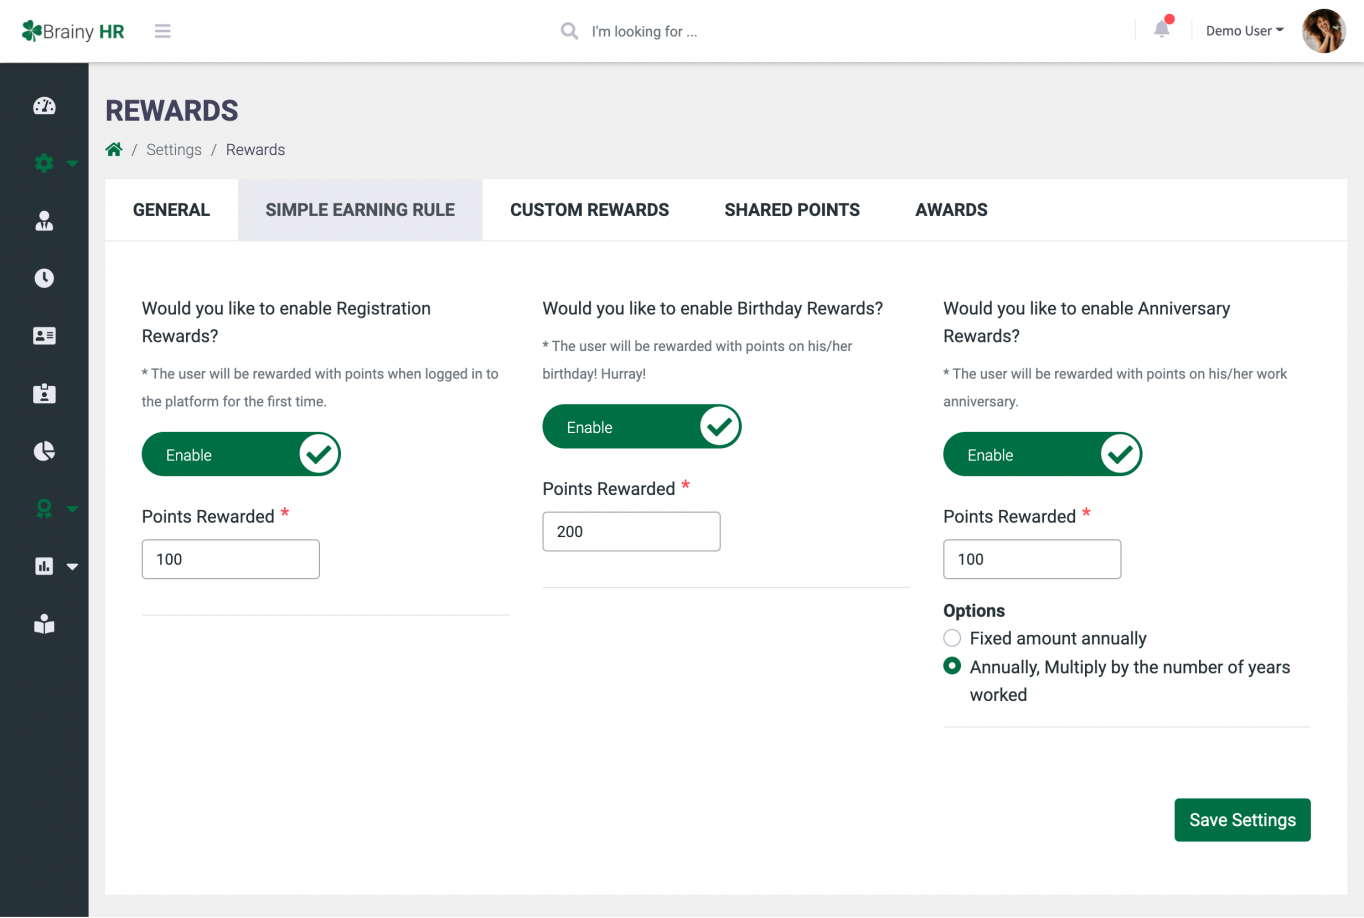Click the ID card icon in sidebar
This screenshot has width=1364, height=918.
[44, 336]
